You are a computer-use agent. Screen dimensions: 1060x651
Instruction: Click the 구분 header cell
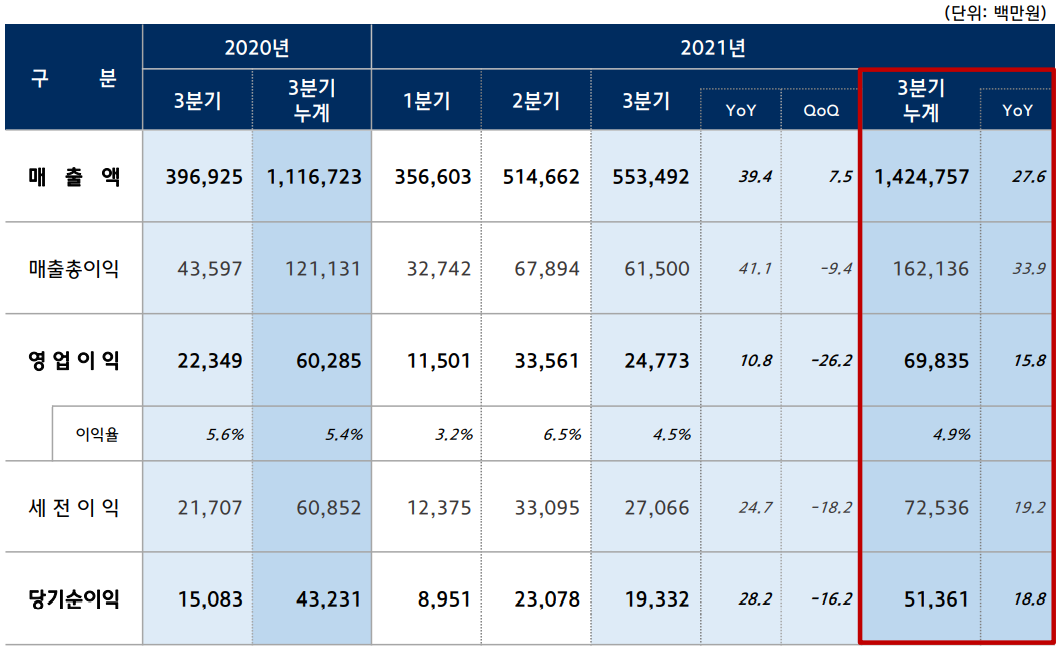pyautogui.click(x=73, y=78)
